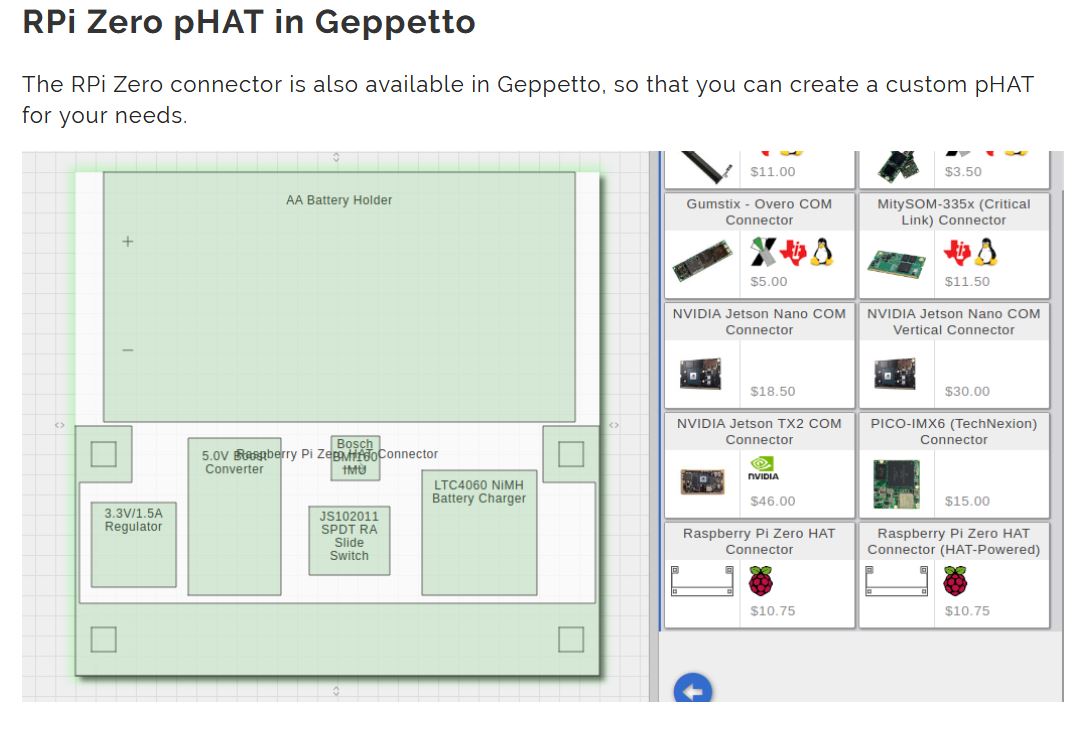
Task: Click the X logo icon on Gumstix Overo card
Action: click(763, 252)
